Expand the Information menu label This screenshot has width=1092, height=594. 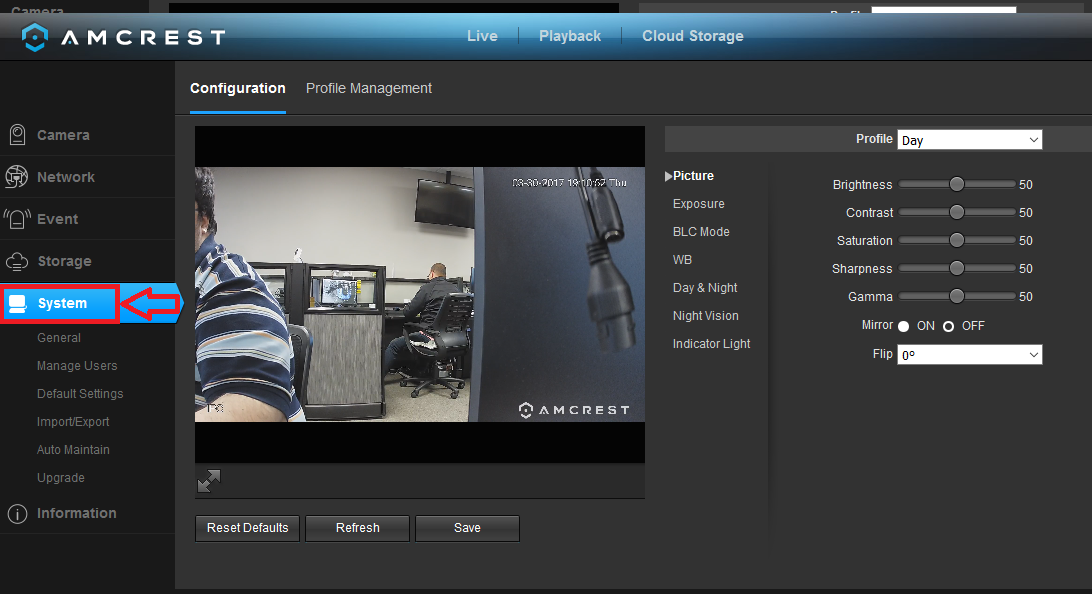tap(77, 513)
